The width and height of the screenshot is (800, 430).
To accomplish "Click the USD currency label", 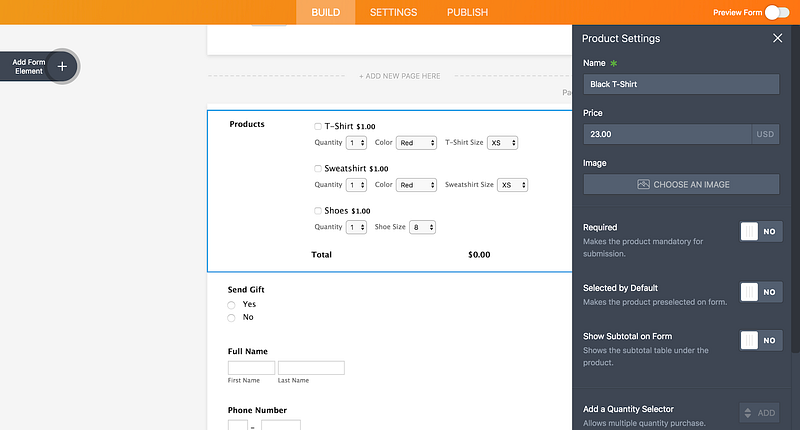I will 765,134.
